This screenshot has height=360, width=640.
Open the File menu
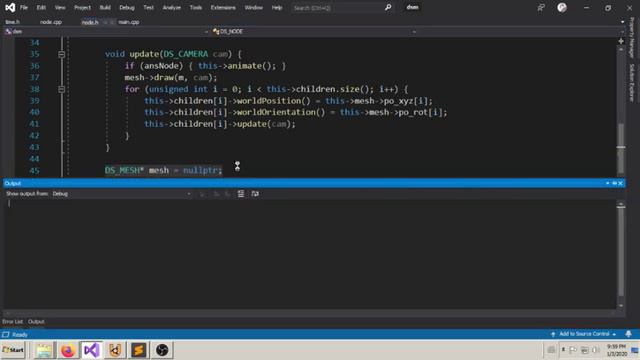coord(24,7)
